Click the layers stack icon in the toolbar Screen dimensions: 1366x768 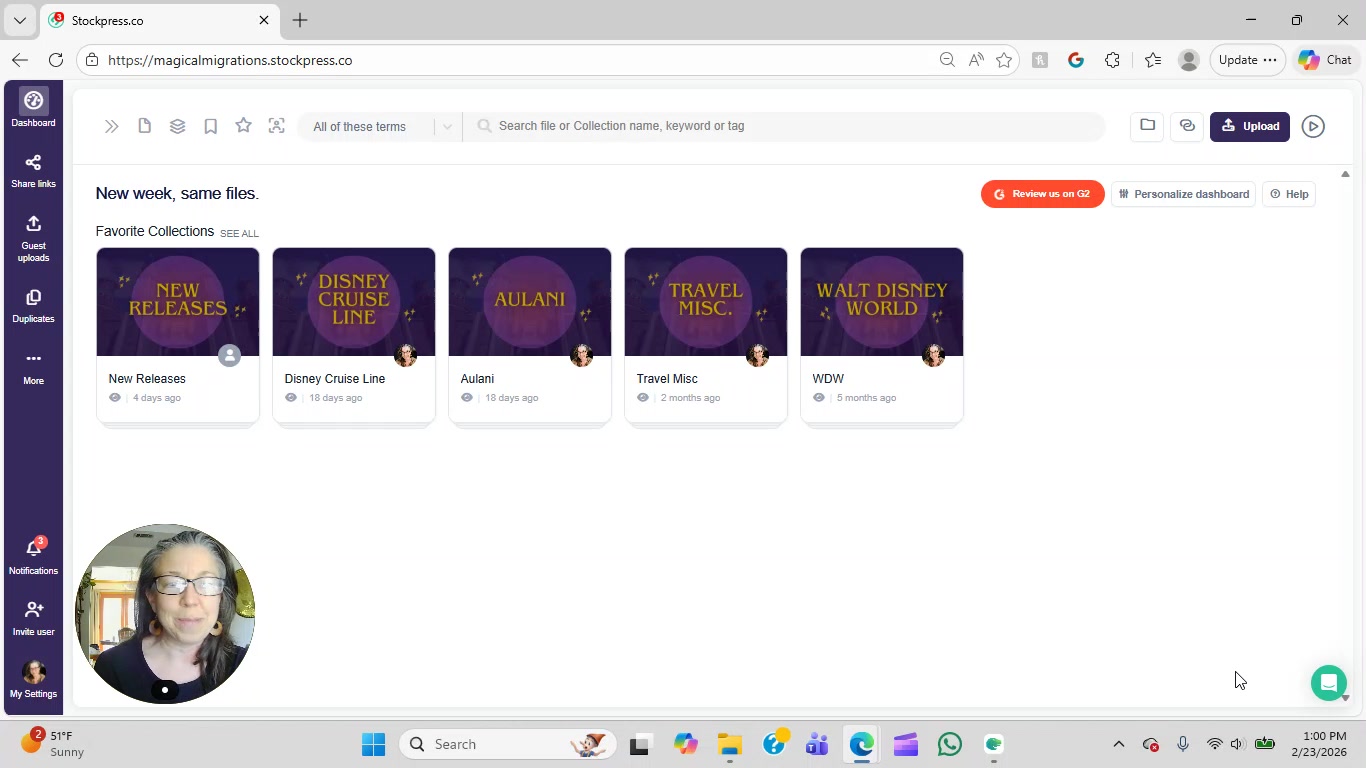[x=177, y=126]
